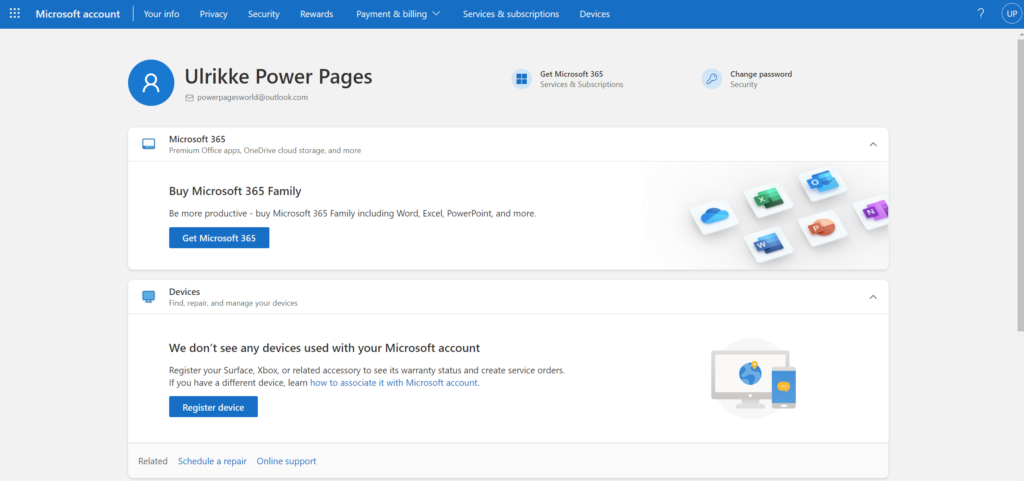
Task: Click the Devices section title in card
Action: coord(184,292)
